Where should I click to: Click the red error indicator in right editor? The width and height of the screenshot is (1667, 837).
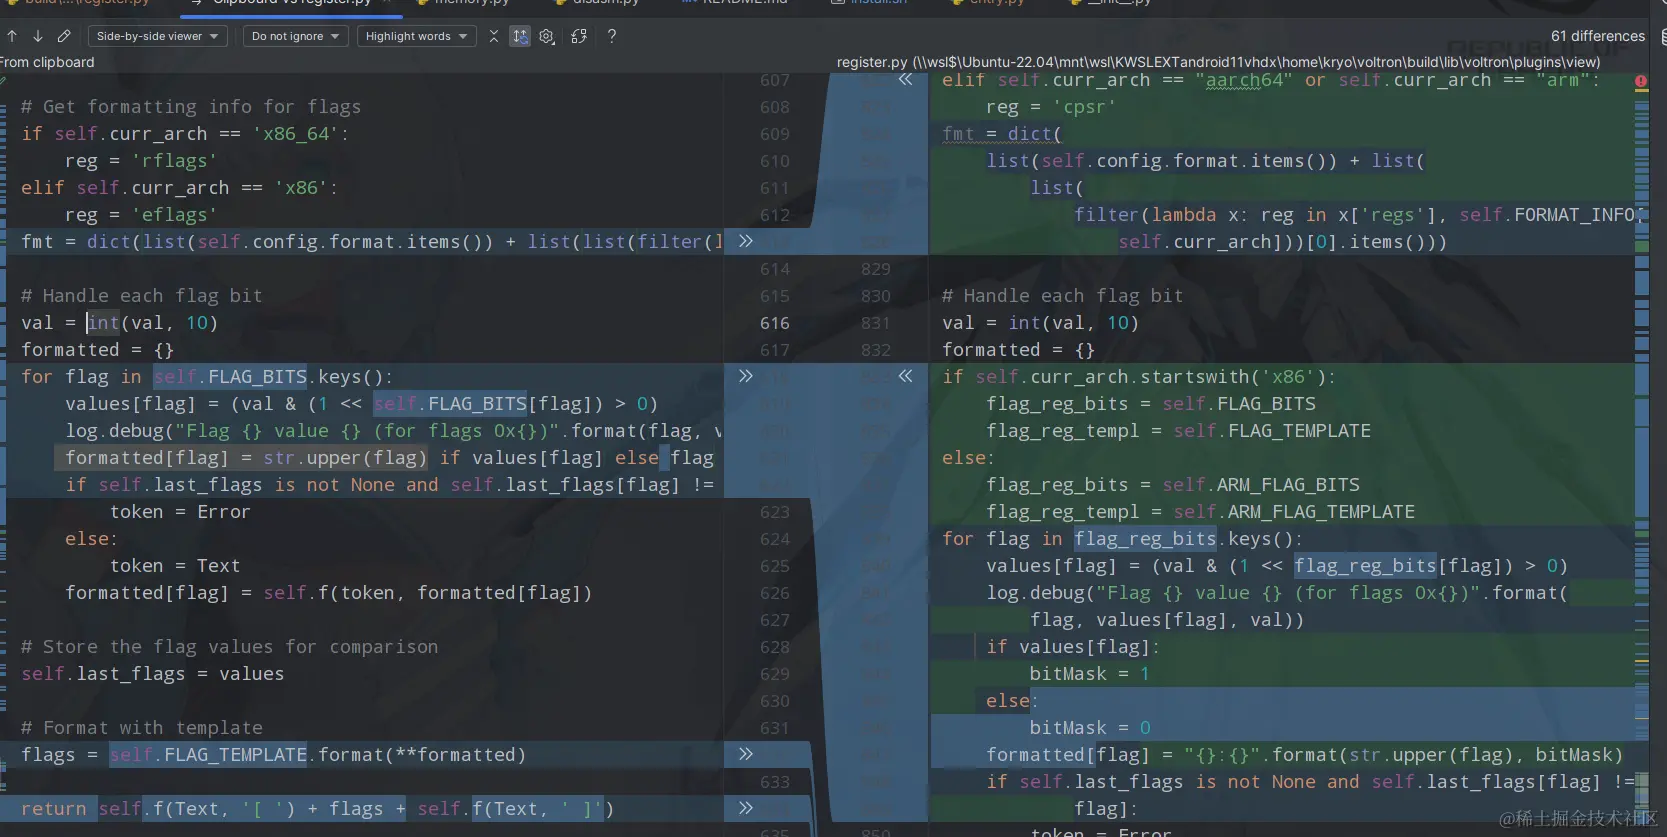tap(1641, 80)
